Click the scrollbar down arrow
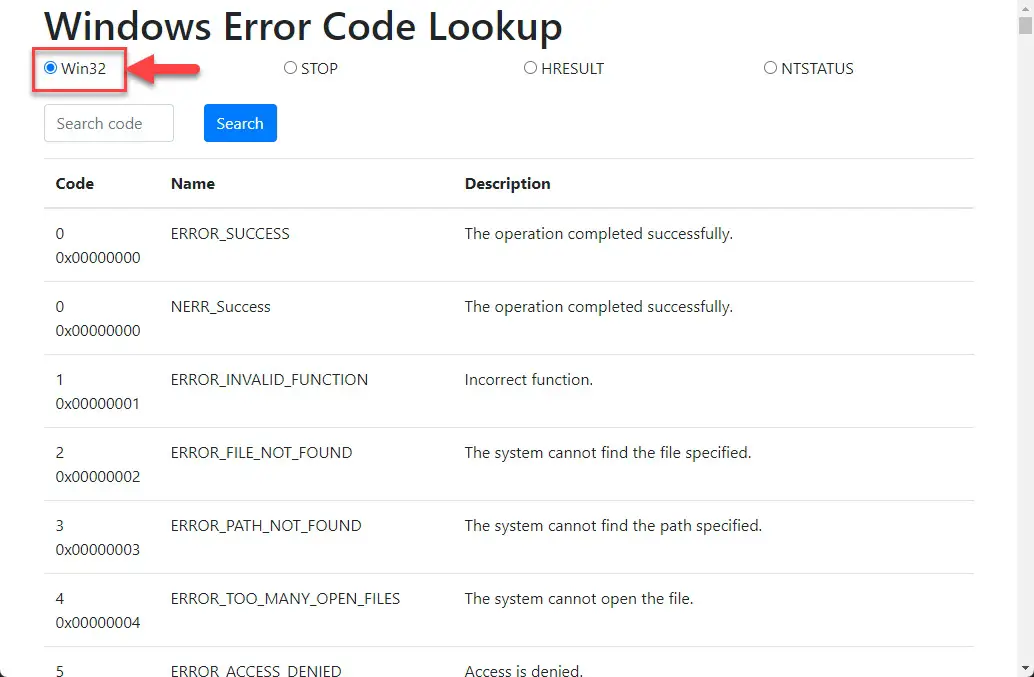Viewport: 1034px width, 677px height. [x=1025, y=669]
